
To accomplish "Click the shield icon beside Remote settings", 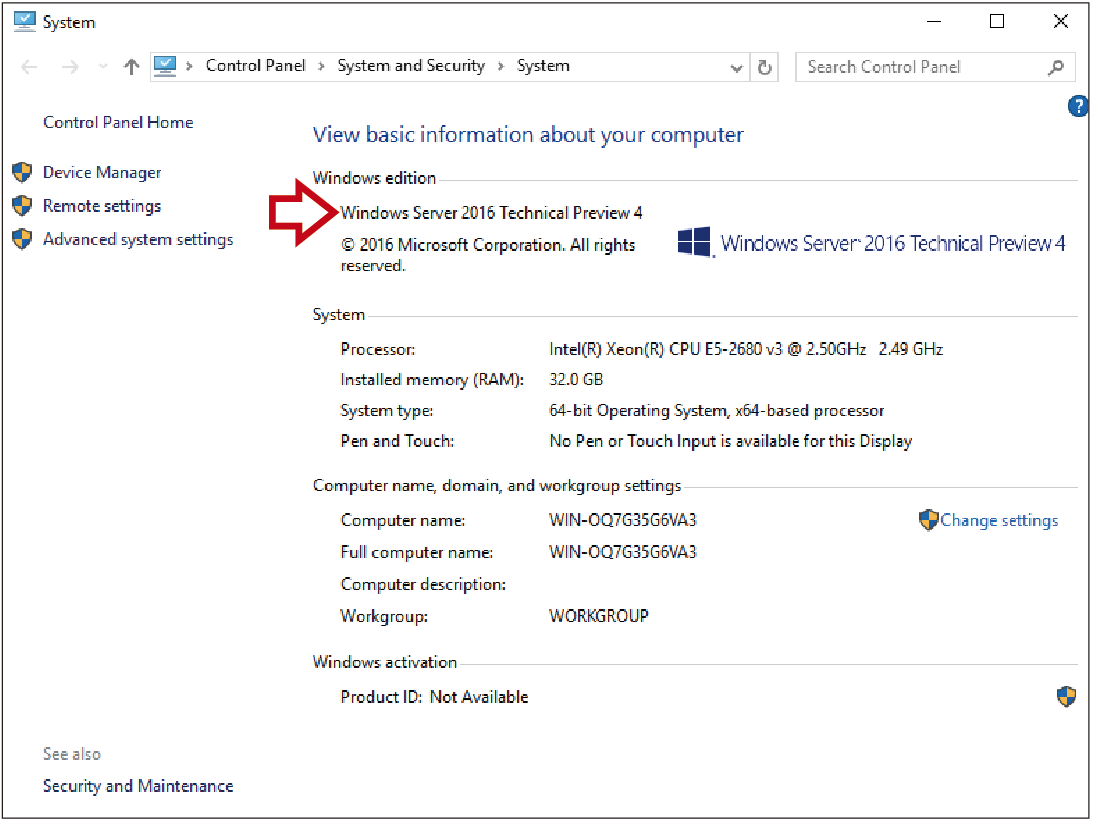I will tap(22, 205).
